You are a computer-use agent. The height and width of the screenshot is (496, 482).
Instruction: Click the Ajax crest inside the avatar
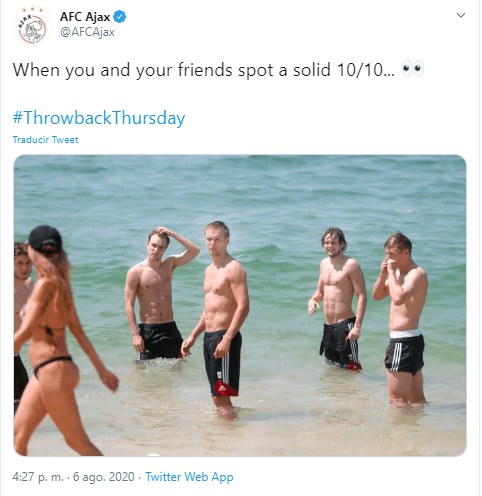(32, 28)
